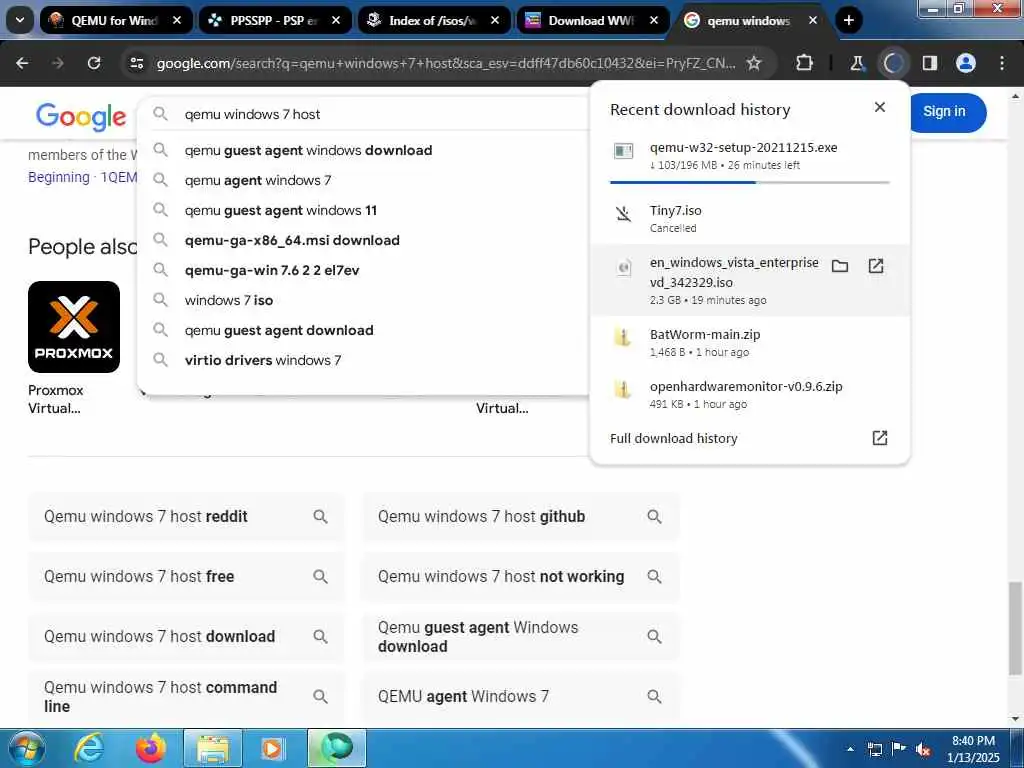Viewport: 1024px width, 768px height.
Task: Switch to the Download WW tab
Action: click(591, 20)
